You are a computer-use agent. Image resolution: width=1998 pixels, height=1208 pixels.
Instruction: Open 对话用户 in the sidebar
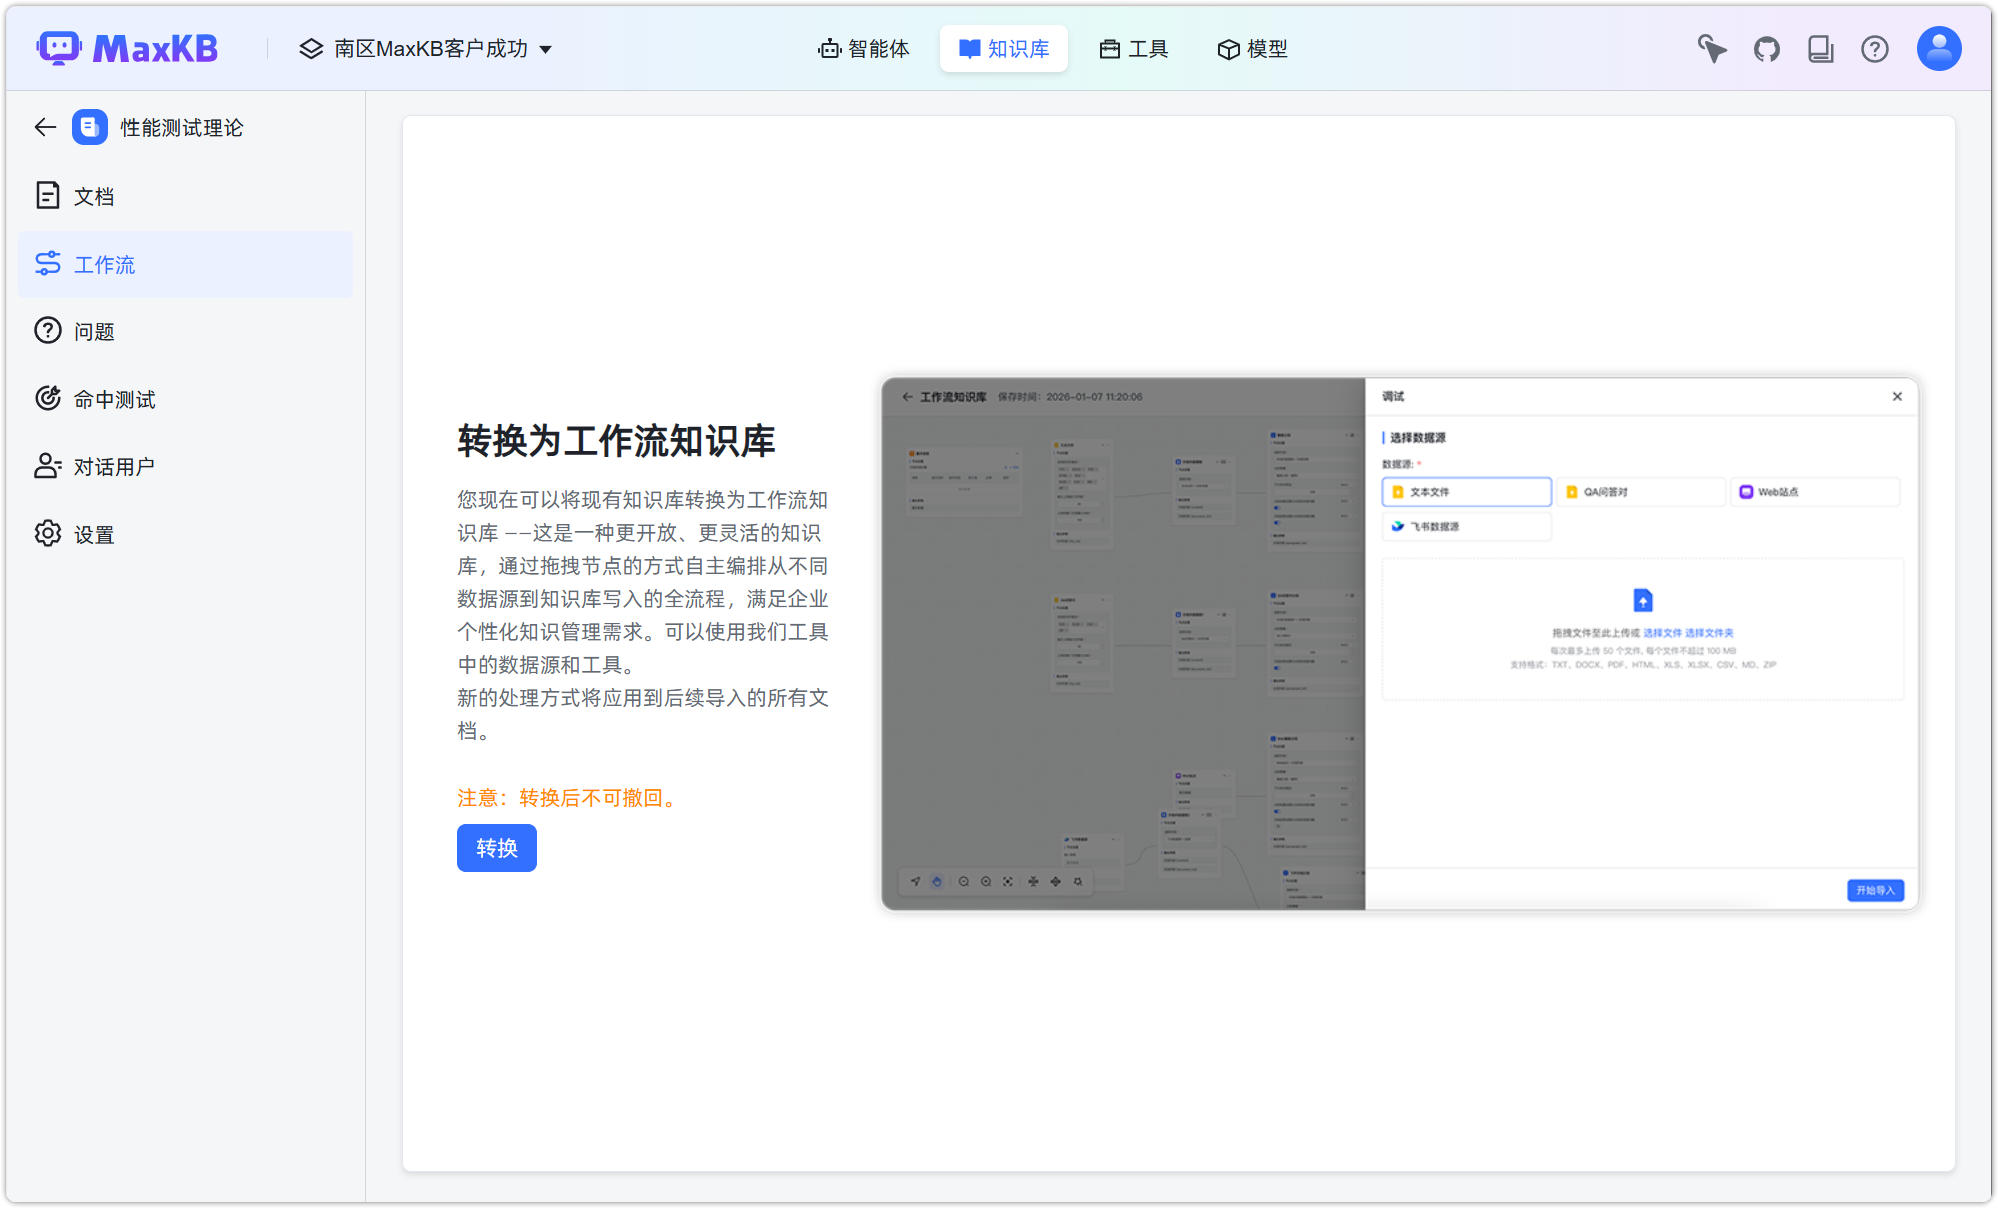112,465
